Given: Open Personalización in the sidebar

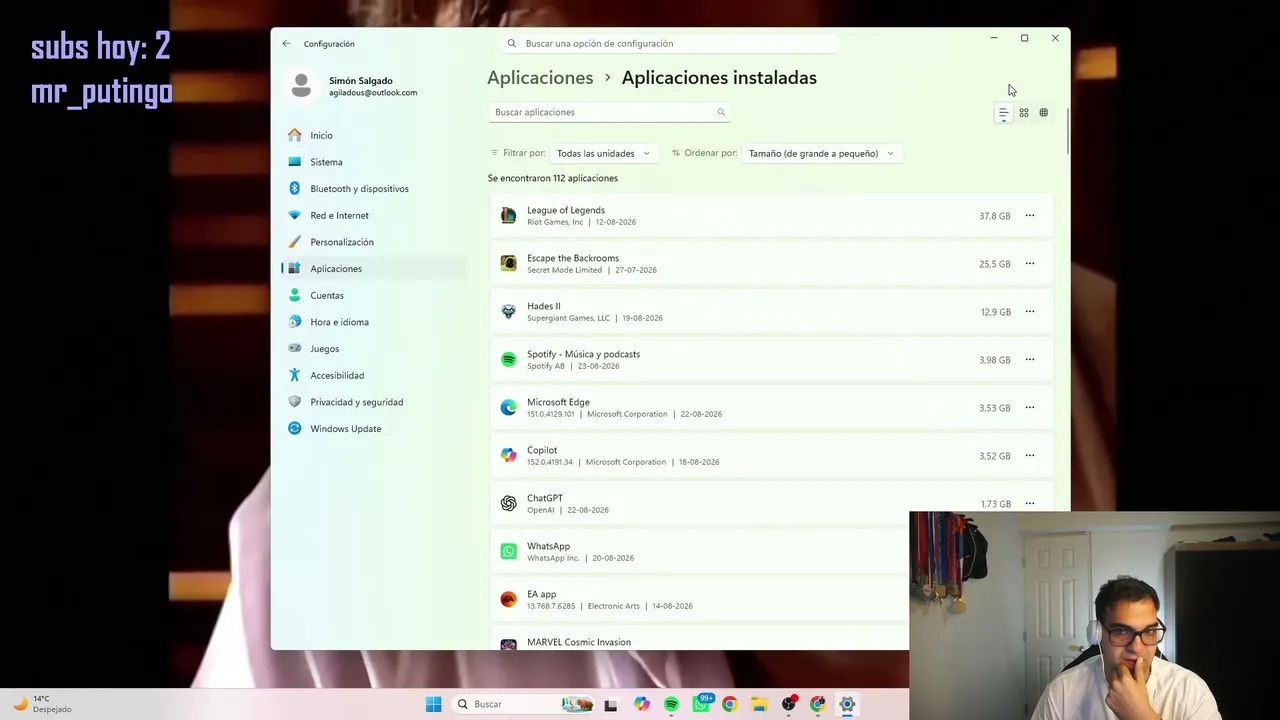Looking at the screenshot, I should coord(374,242).
